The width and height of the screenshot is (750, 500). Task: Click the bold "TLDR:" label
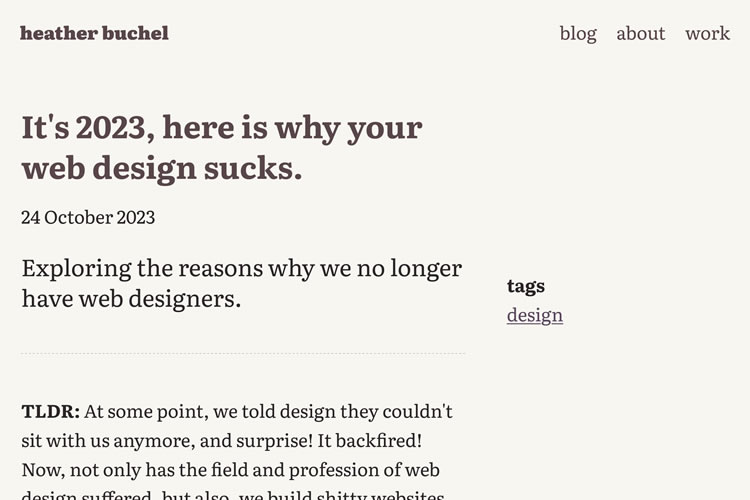51,411
